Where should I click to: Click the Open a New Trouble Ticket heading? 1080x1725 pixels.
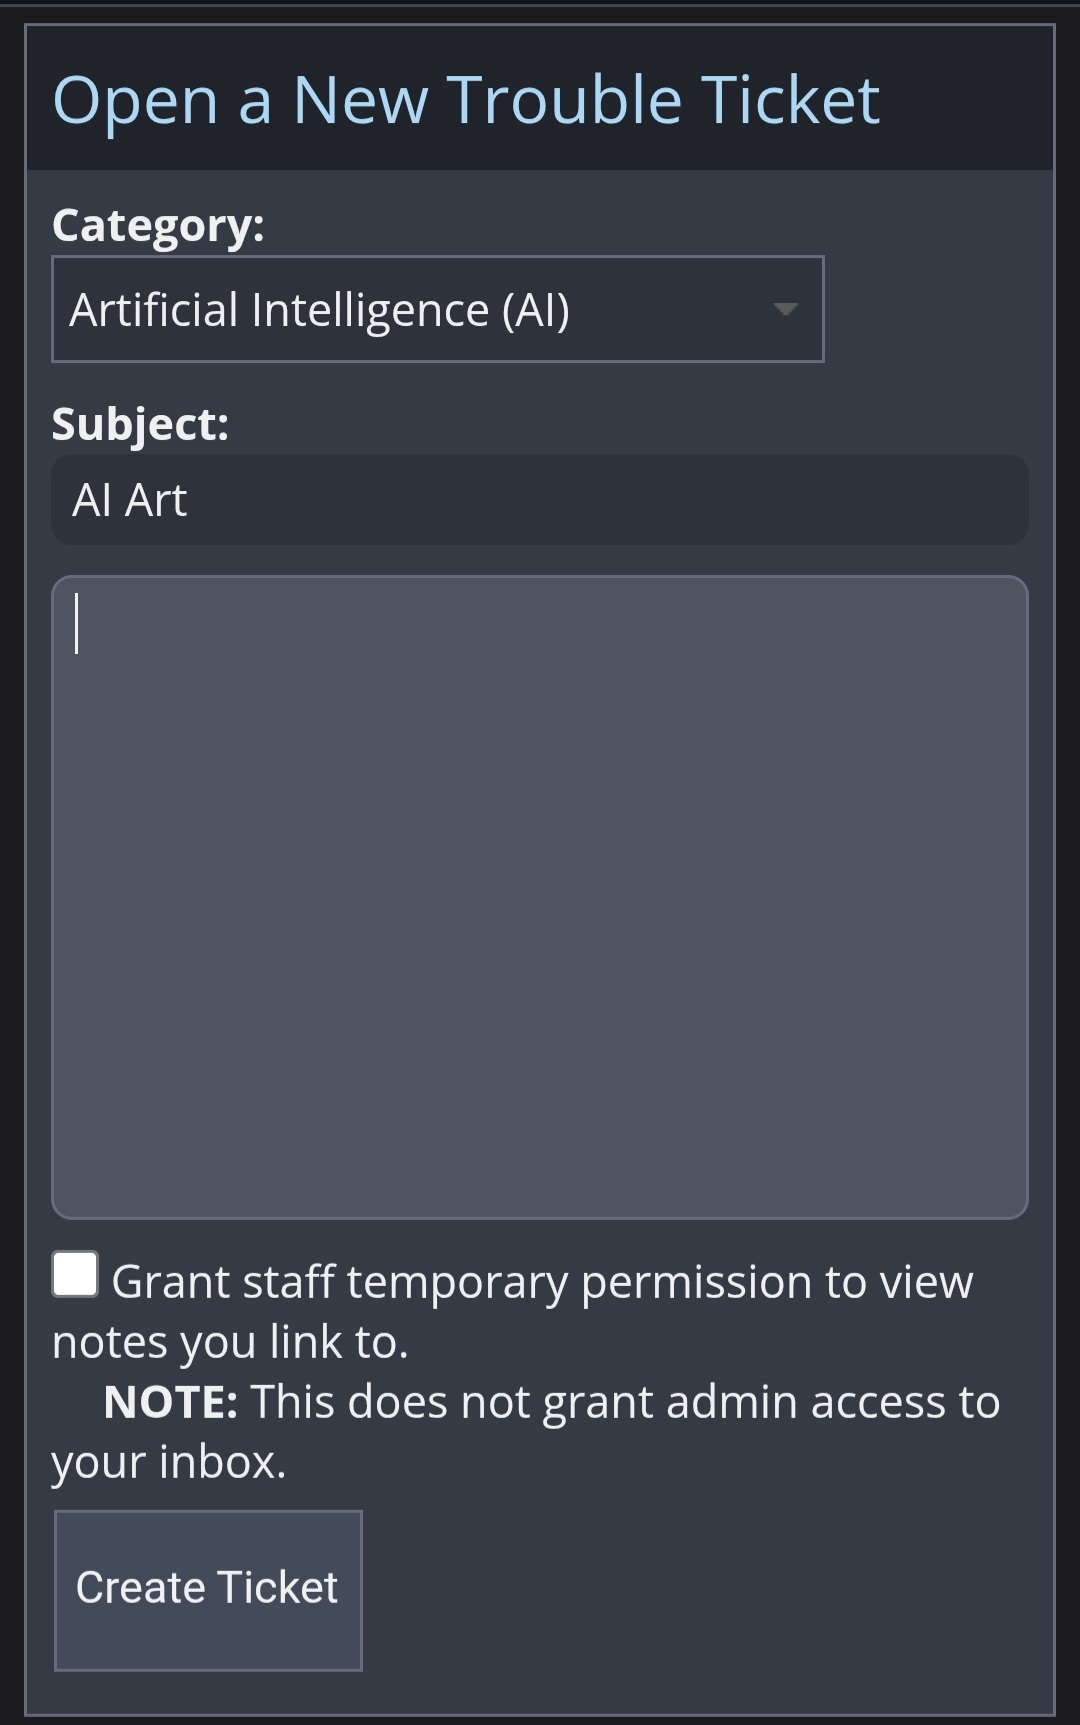(466, 100)
